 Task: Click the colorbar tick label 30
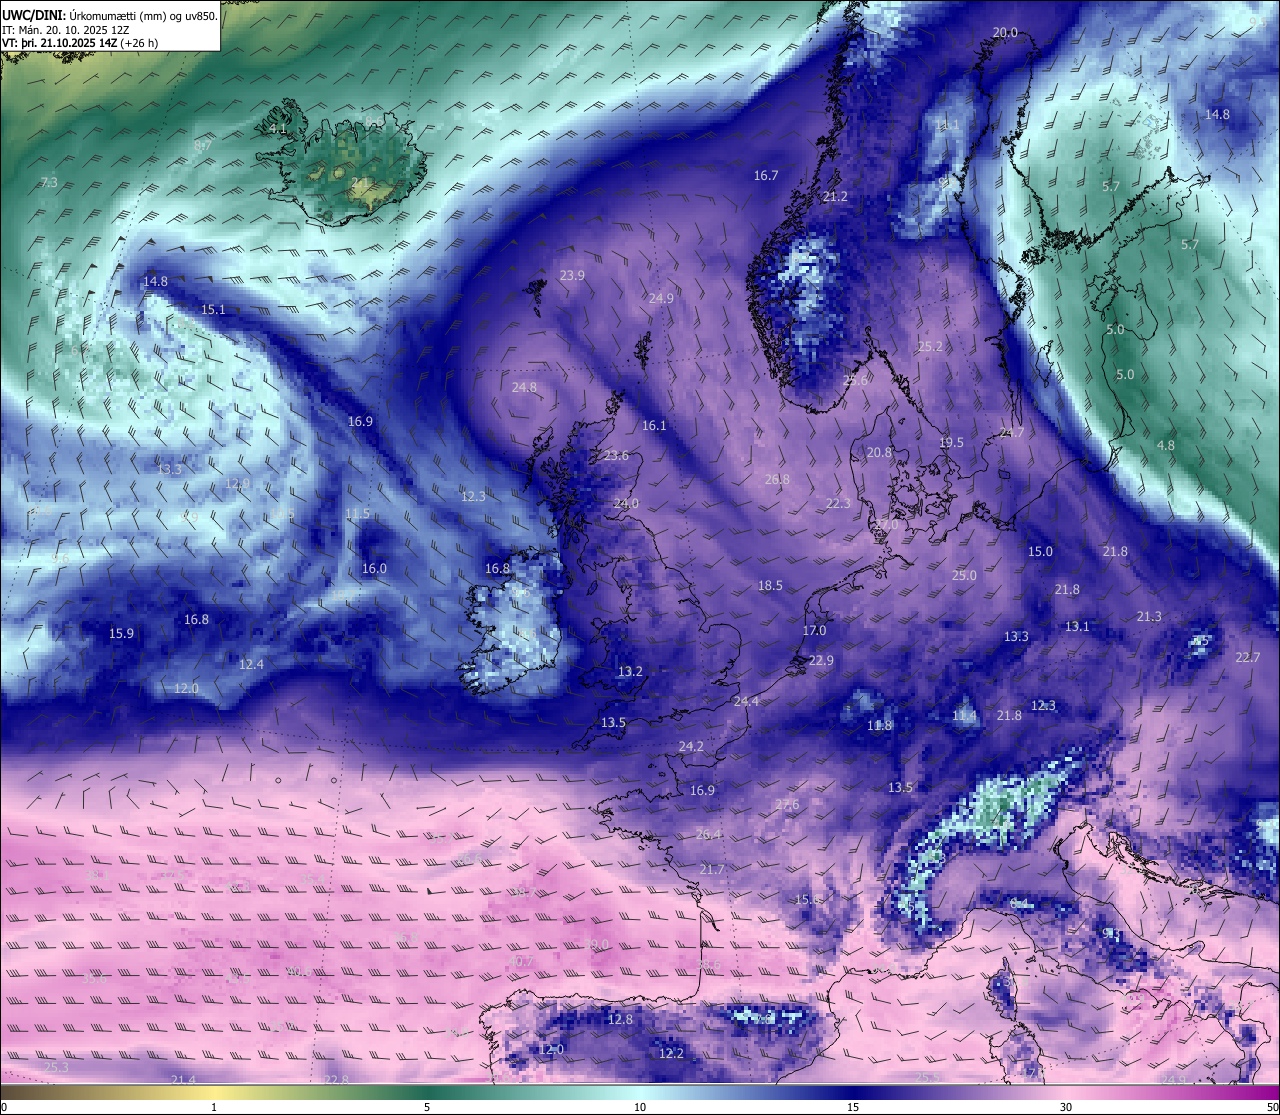click(x=1066, y=1107)
